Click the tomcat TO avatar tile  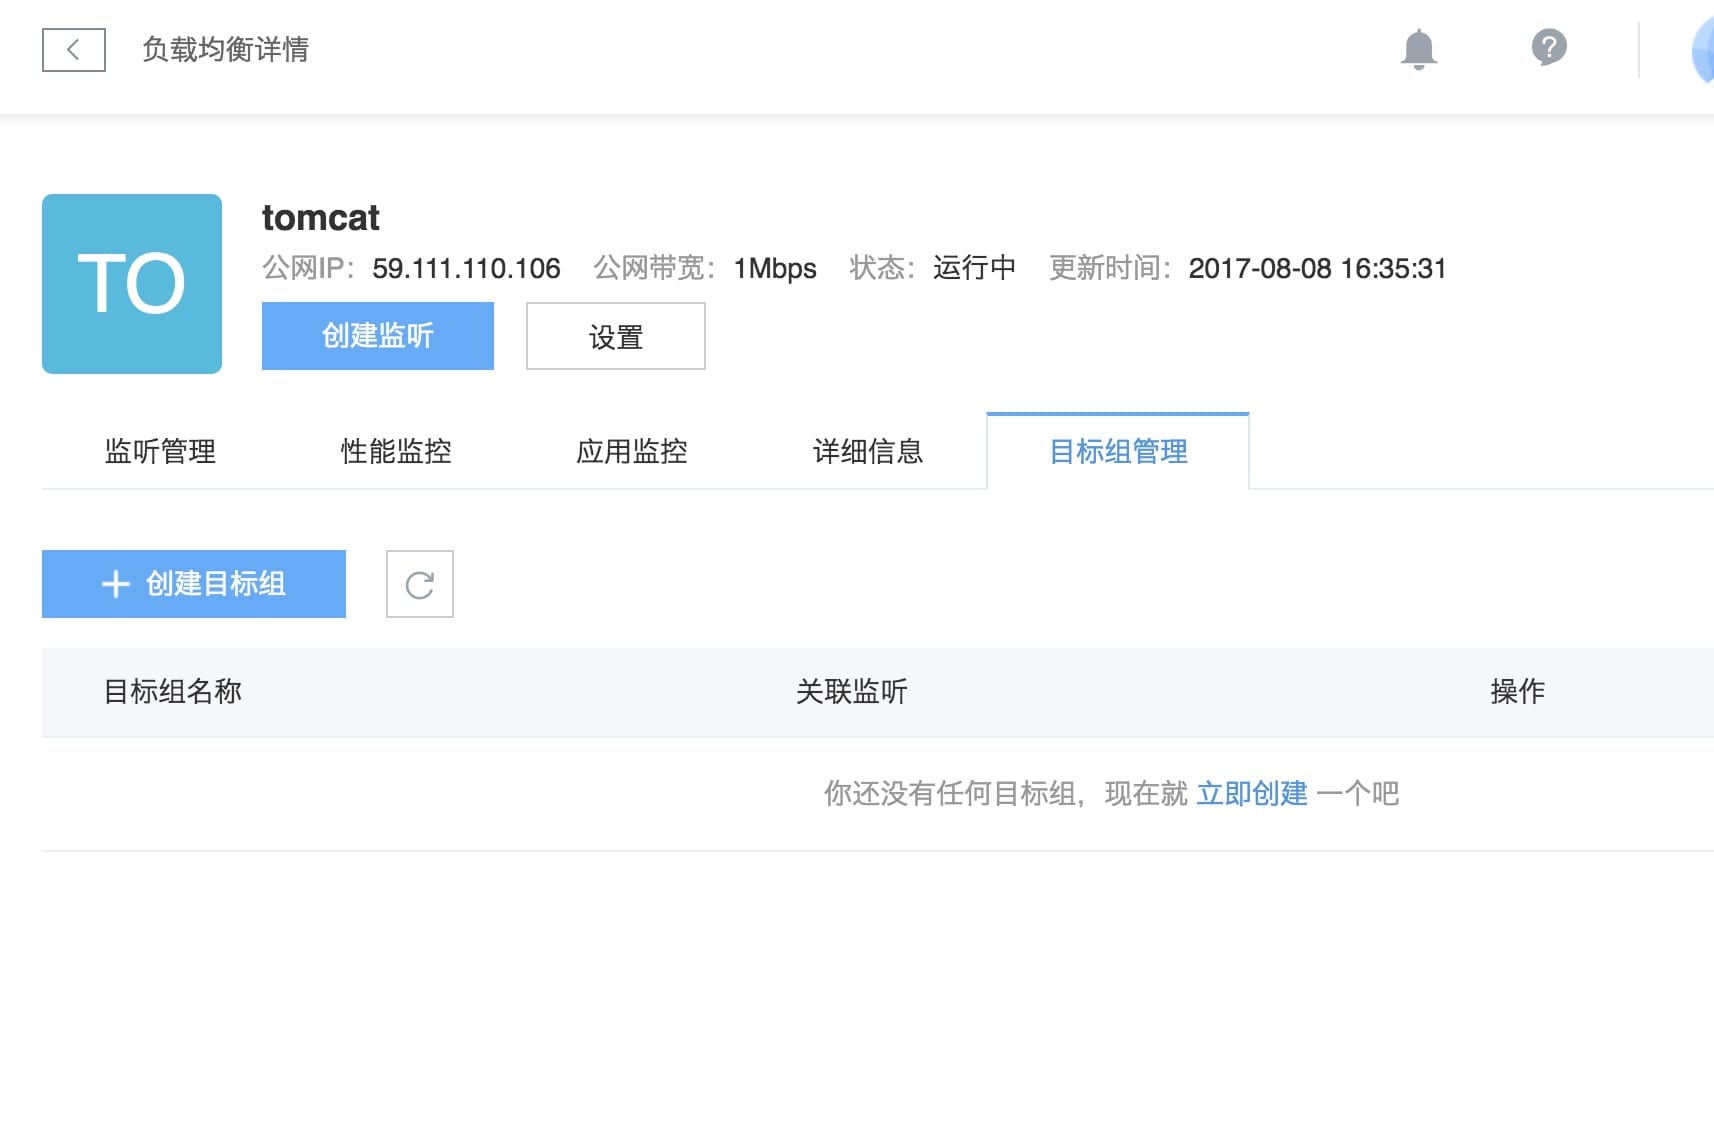click(132, 284)
